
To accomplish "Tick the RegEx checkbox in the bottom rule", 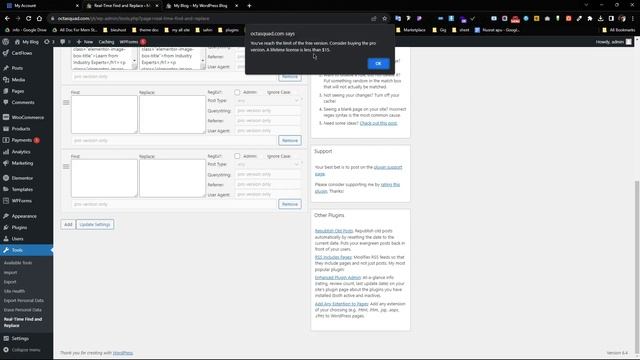I will (237, 156).
